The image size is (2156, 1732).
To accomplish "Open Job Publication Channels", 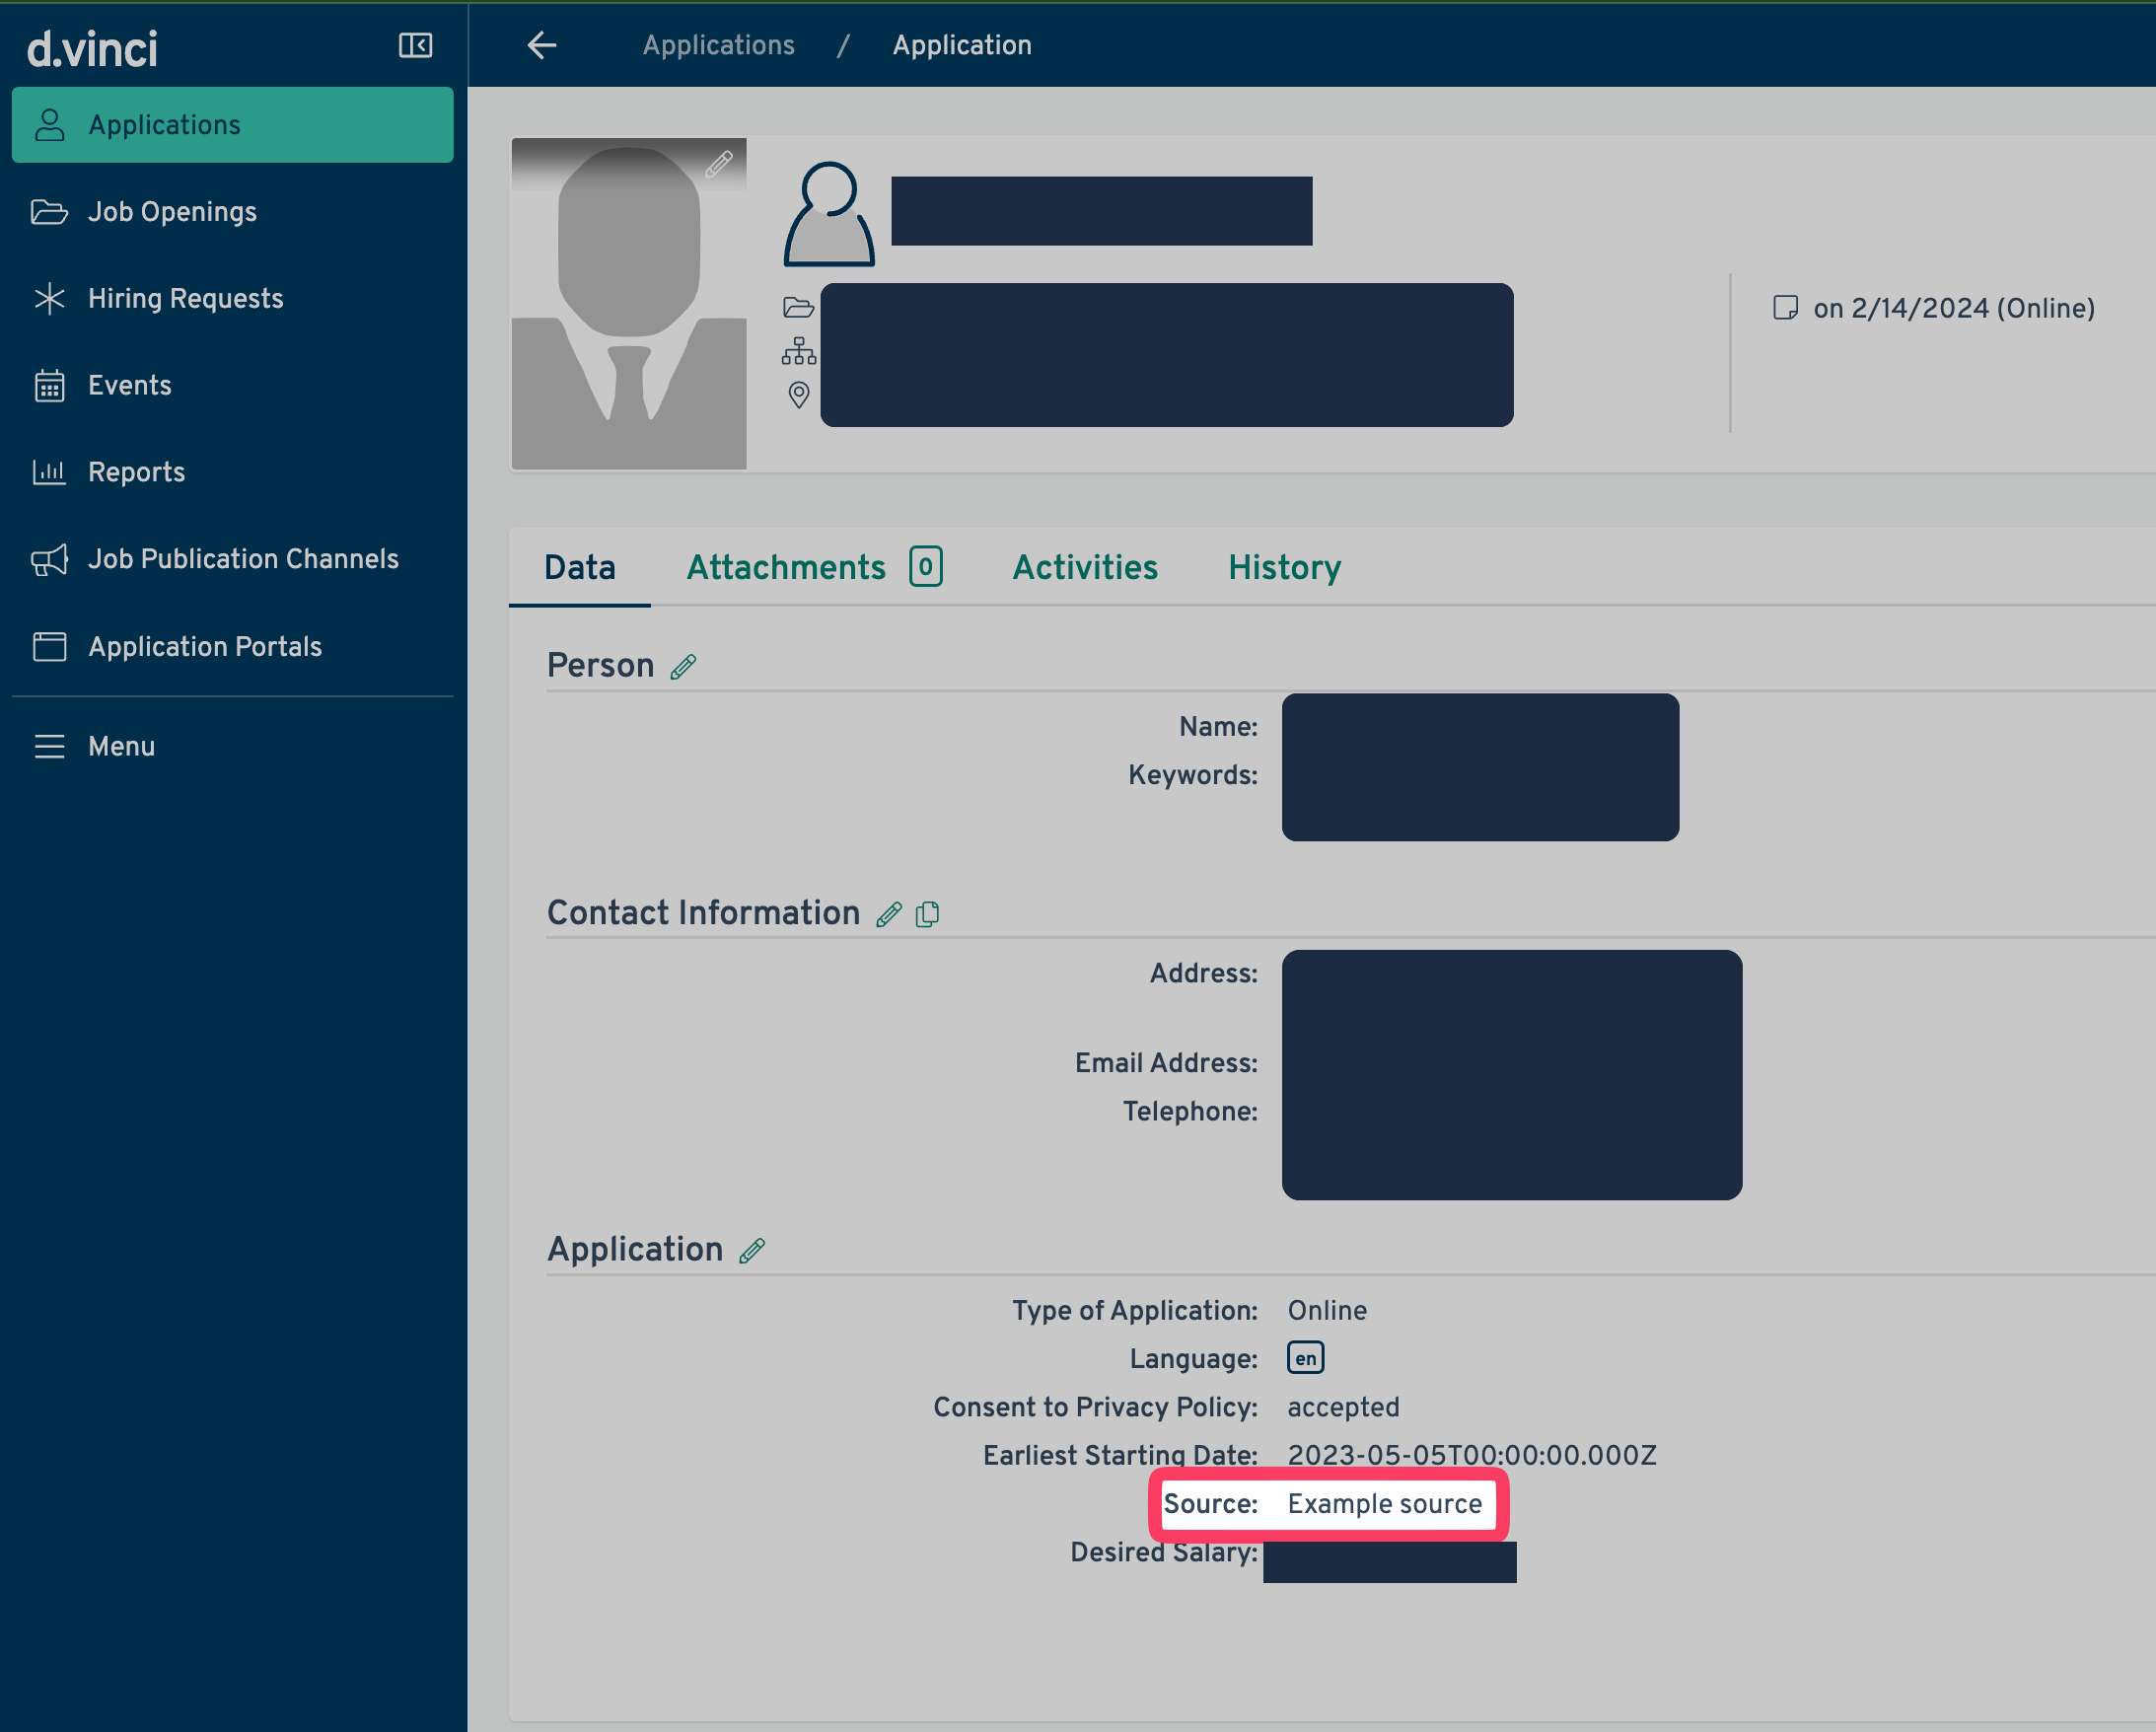I will 243,559.
